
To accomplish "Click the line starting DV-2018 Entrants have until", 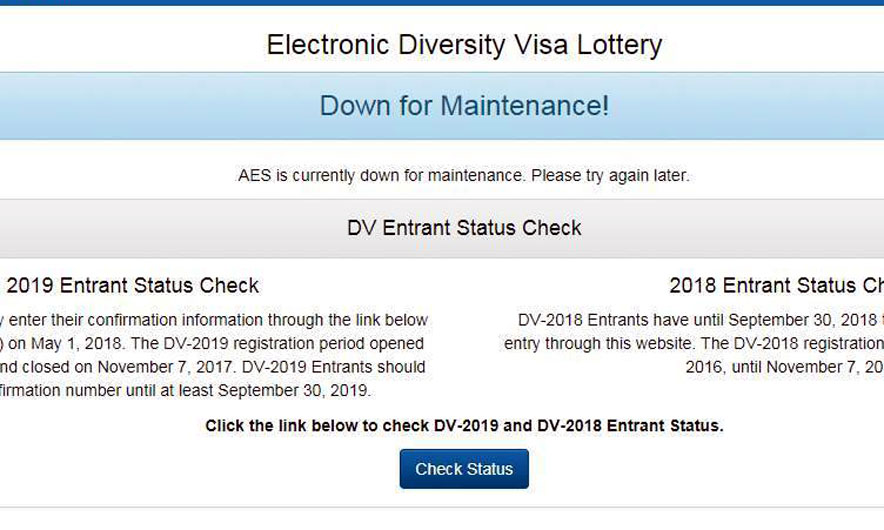I will (700, 320).
